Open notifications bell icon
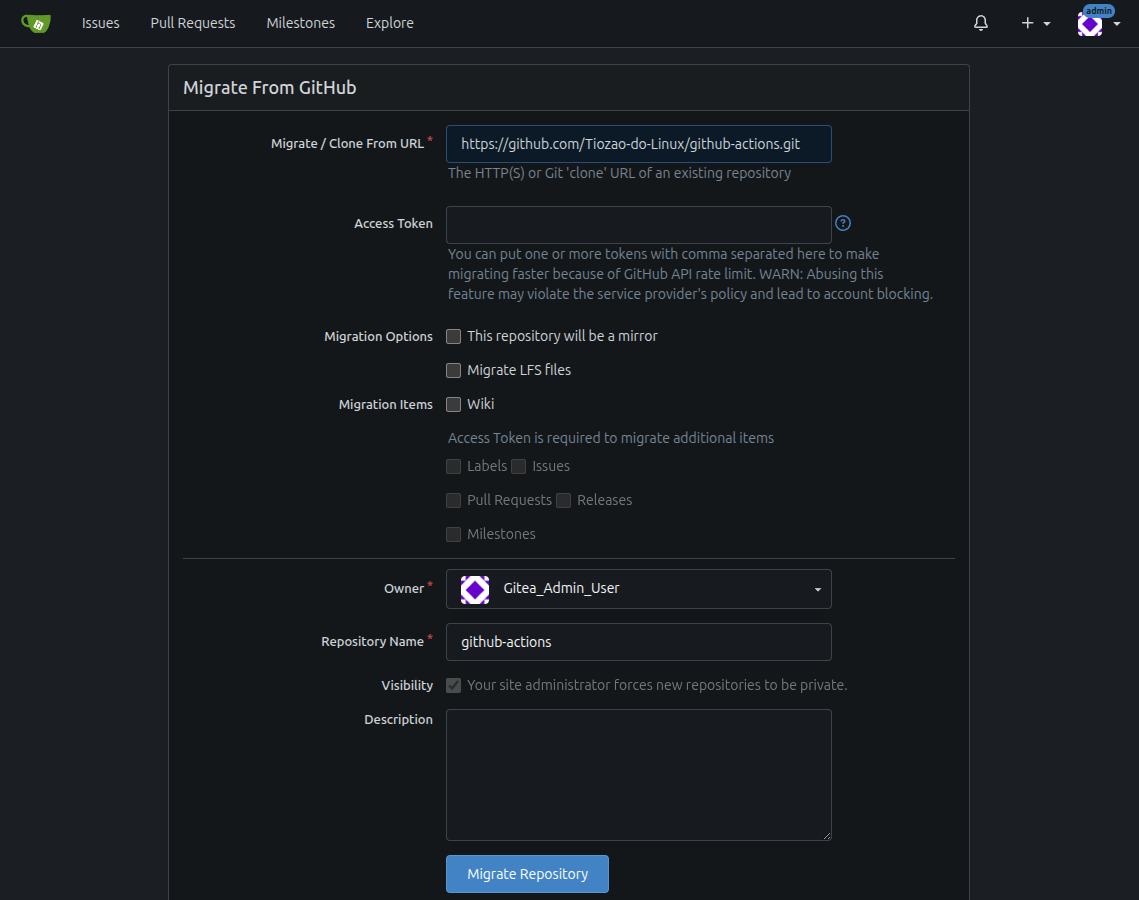Screen dimensions: 1139x900 pos(981,23)
